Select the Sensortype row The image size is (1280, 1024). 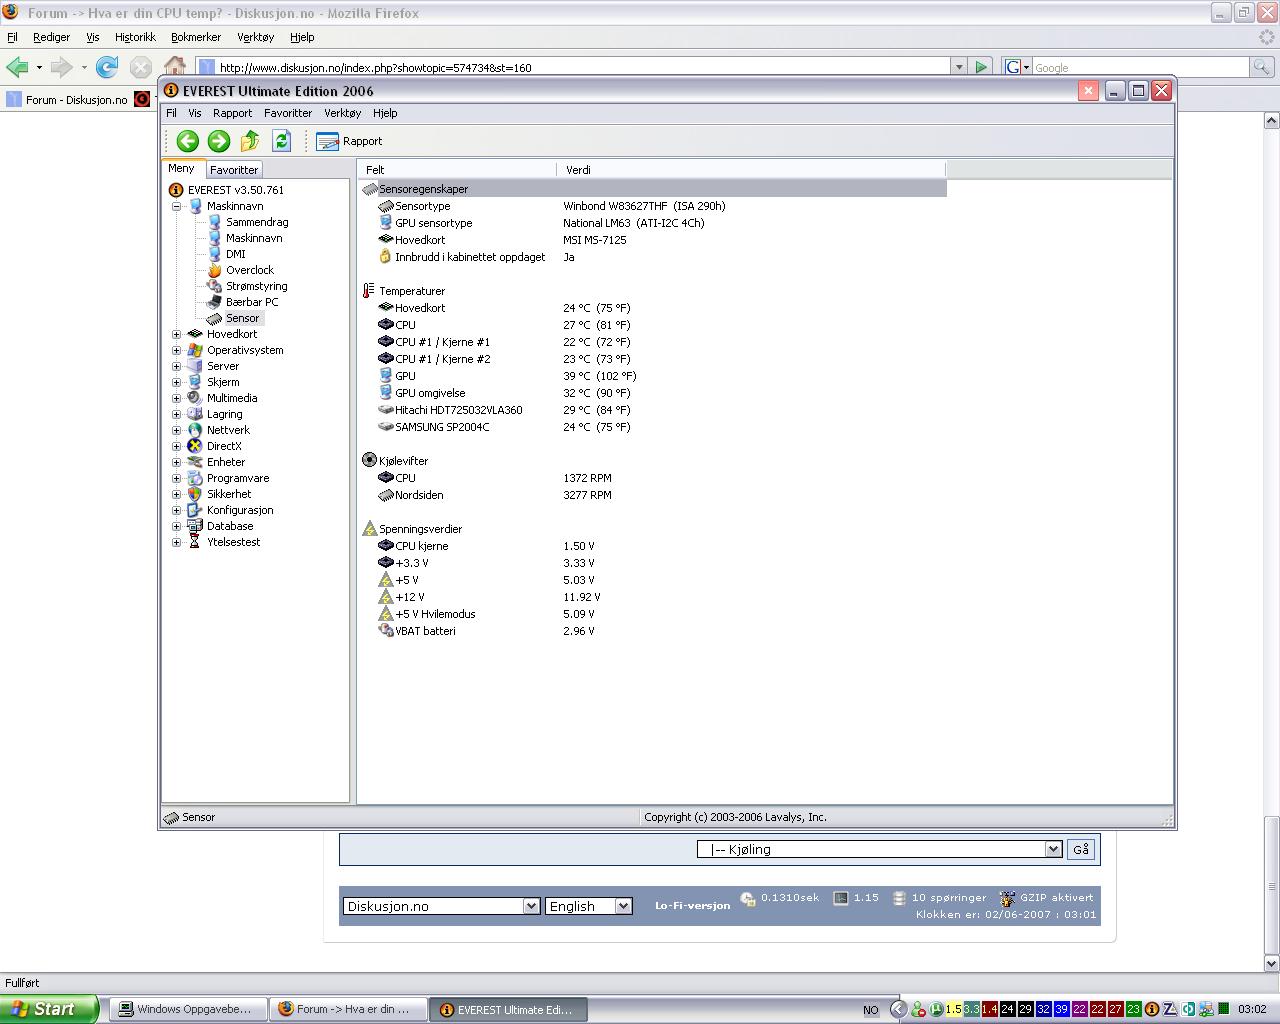coord(652,206)
